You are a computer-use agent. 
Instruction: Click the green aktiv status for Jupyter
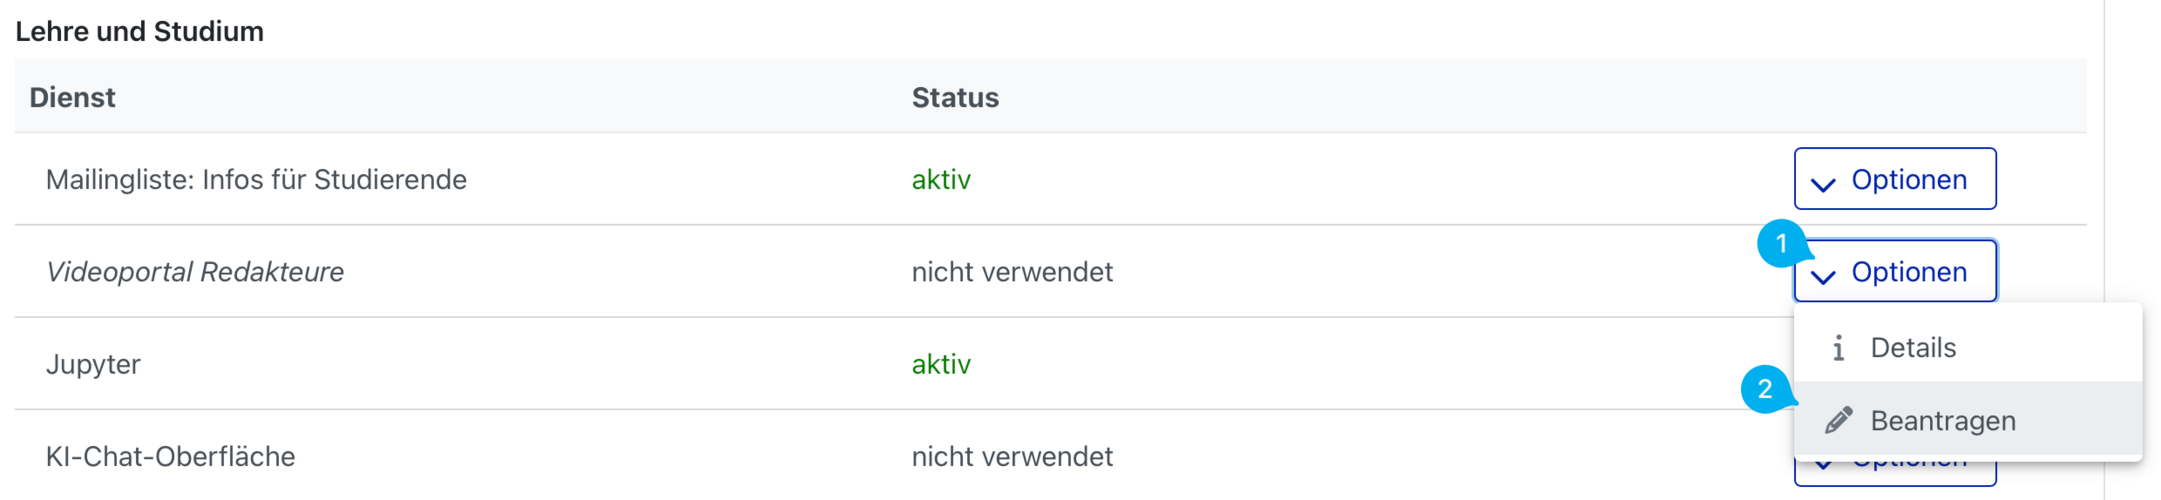(940, 364)
